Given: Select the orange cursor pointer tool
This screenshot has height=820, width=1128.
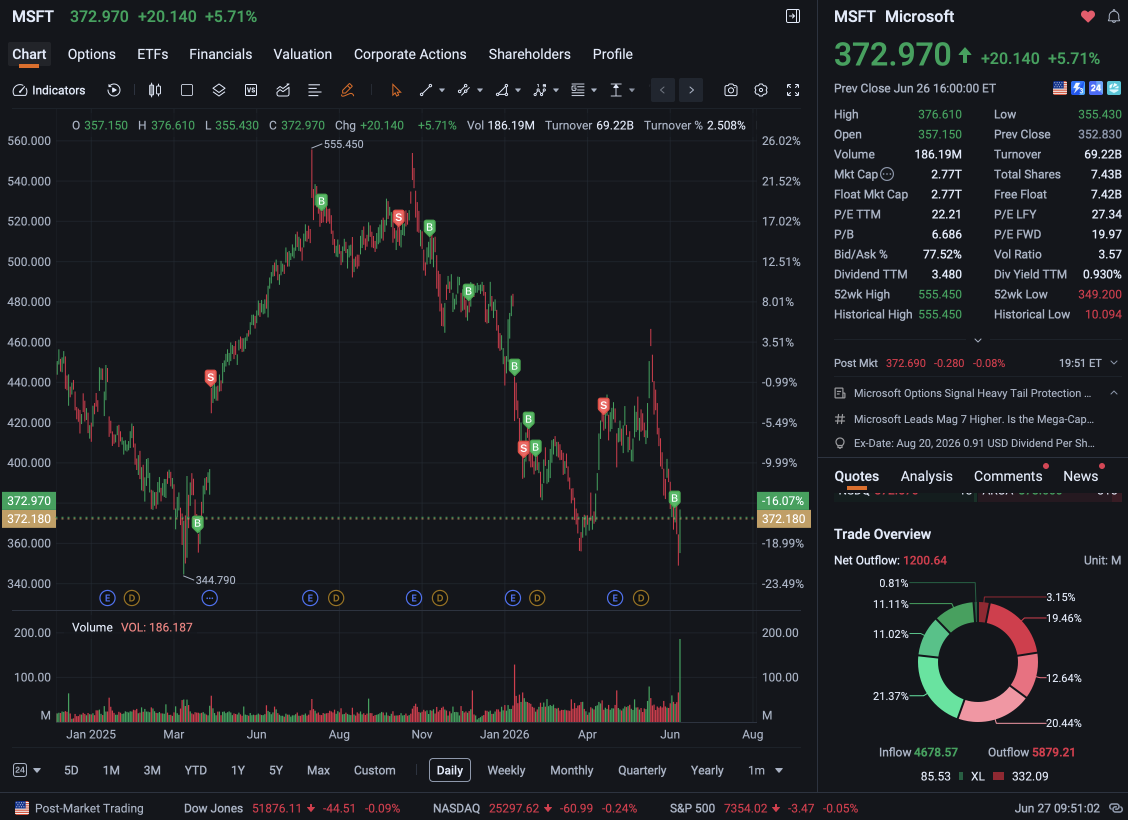Looking at the screenshot, I should (x=395, y=90).
